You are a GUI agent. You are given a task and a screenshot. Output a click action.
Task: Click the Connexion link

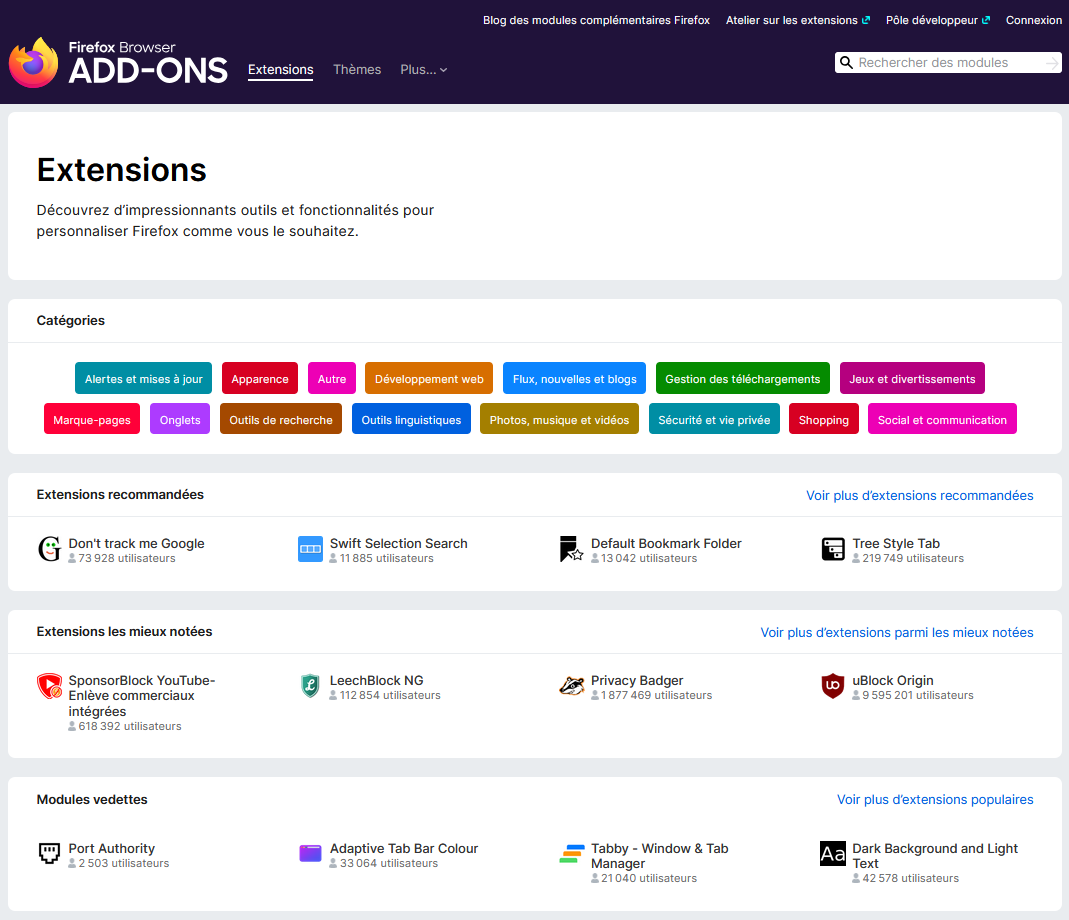click(x=1034, y=20)
